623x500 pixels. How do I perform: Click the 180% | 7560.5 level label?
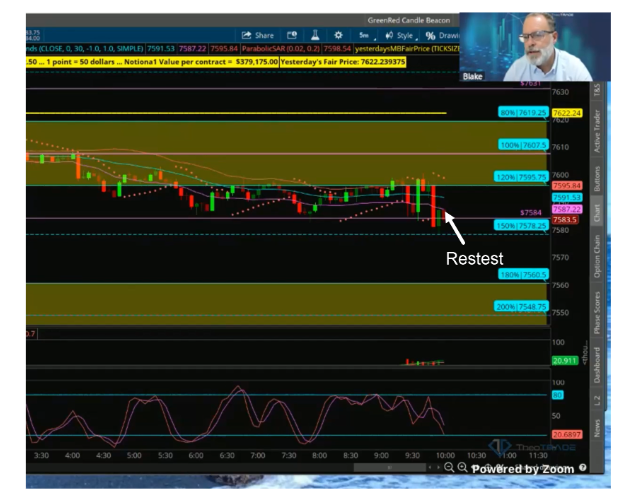[523, 275]
